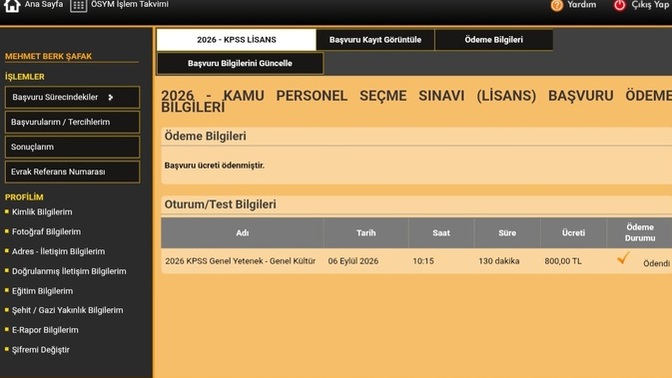This screenshot has width=672, height=378.
Task: Click the Süre column header
Action: 507,233
